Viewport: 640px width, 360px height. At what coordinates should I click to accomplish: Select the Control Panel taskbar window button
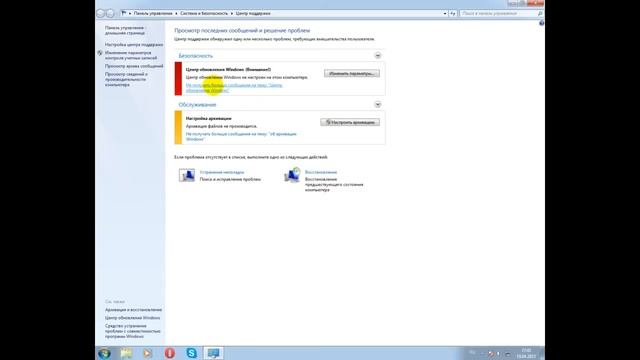pos(213,353)
